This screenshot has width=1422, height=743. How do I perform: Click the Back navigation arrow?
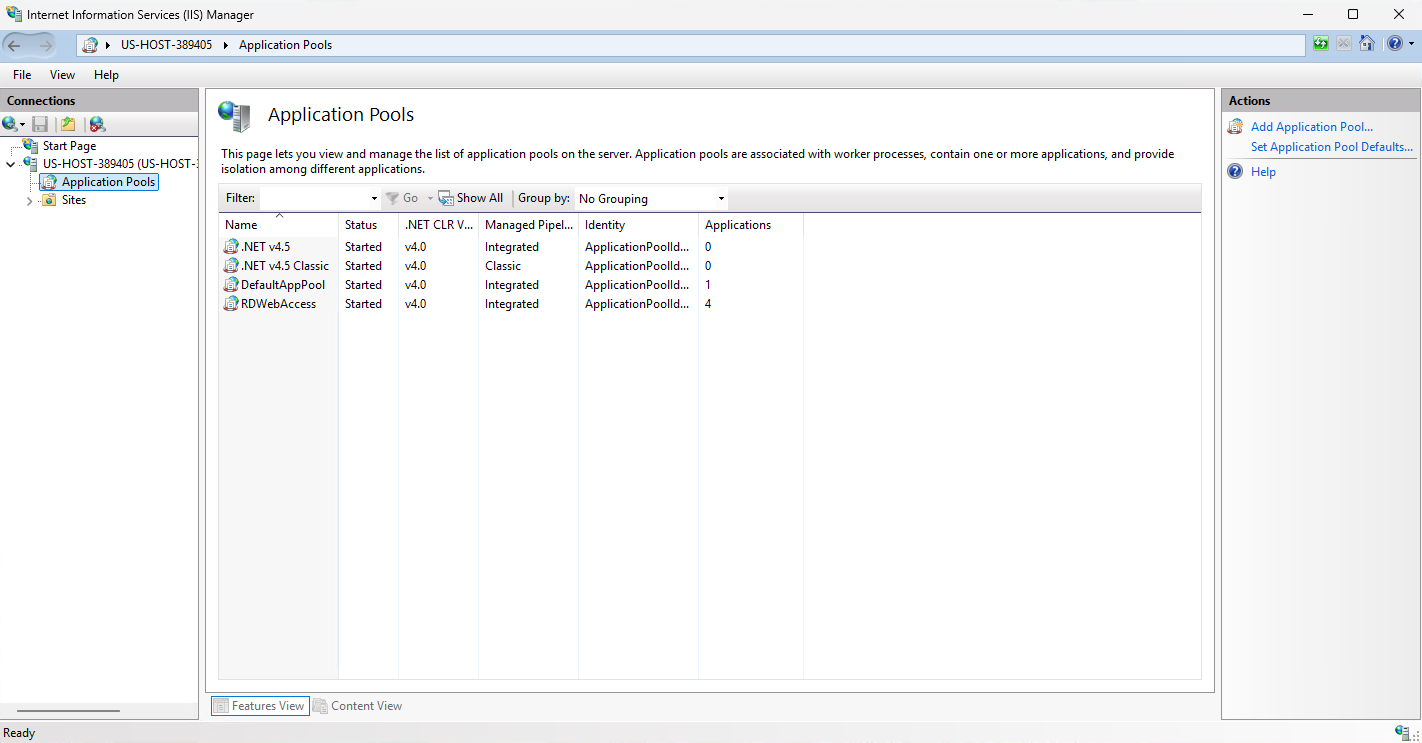click(x=14, y=45)
